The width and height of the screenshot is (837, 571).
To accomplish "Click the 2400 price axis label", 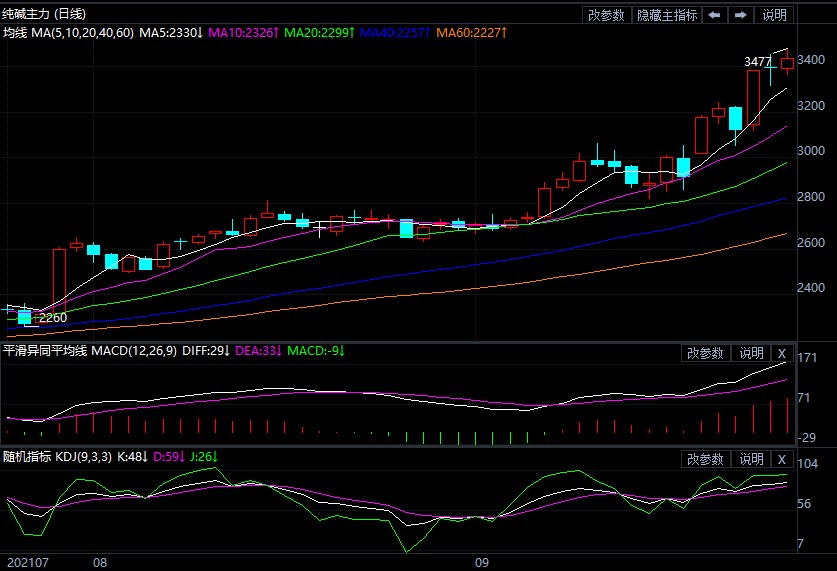I will pyautogui.click(x=811, y=288).
